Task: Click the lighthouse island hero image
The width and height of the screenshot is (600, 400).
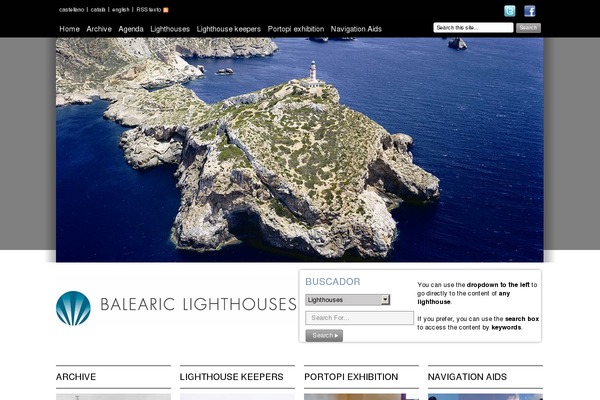Action: [300, 150]
